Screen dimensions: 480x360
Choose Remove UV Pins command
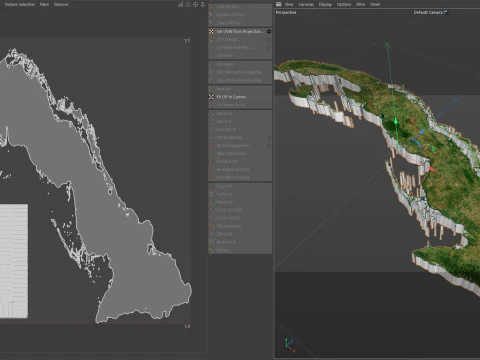click(x=240, y=15)
